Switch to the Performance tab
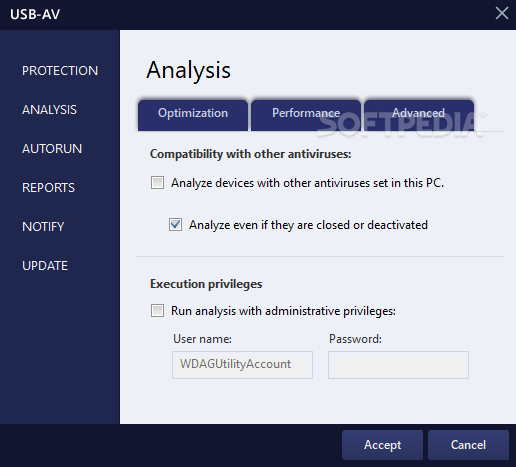516x467 pixels. tap(306, 115)
